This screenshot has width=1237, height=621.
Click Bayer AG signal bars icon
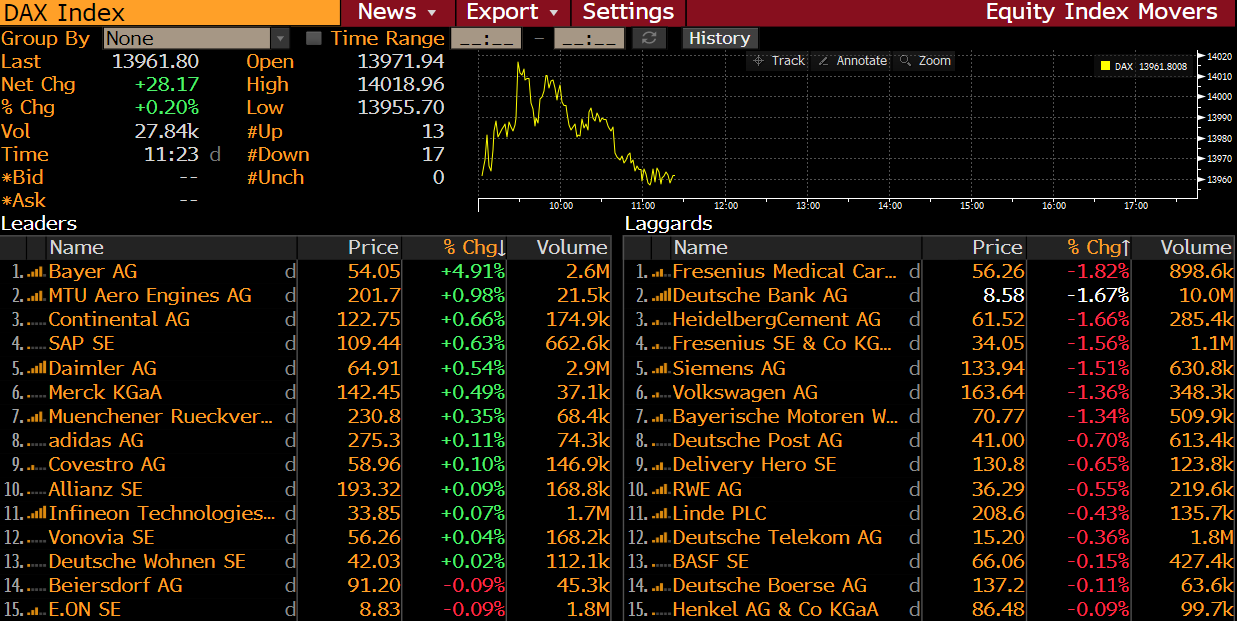(36, 272)
